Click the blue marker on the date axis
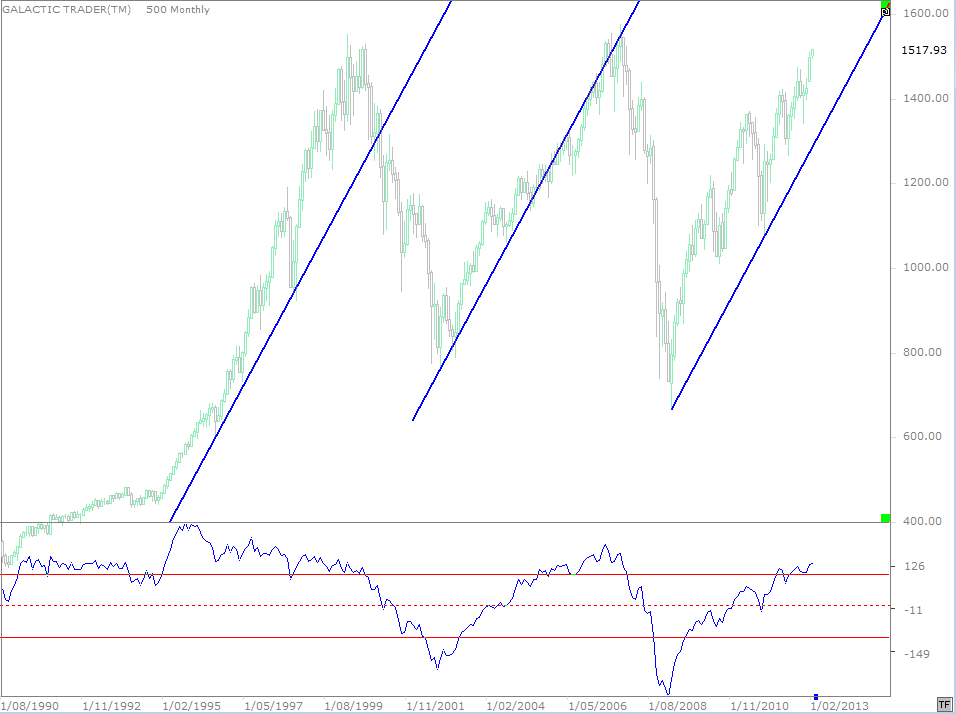Image resolution: width=956 pixels, height=714 pixels. click(816, 696)
